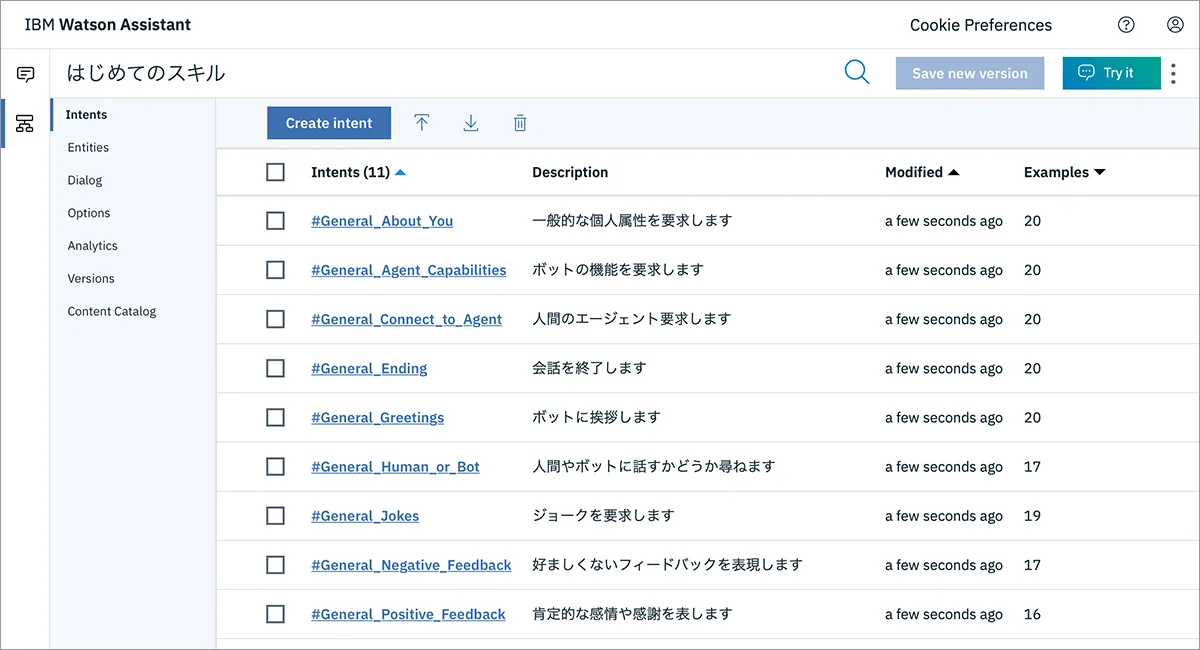Open the #General_Negative_Feedback intent link
Screen dimensions: 1200x650
click(411, 565)
